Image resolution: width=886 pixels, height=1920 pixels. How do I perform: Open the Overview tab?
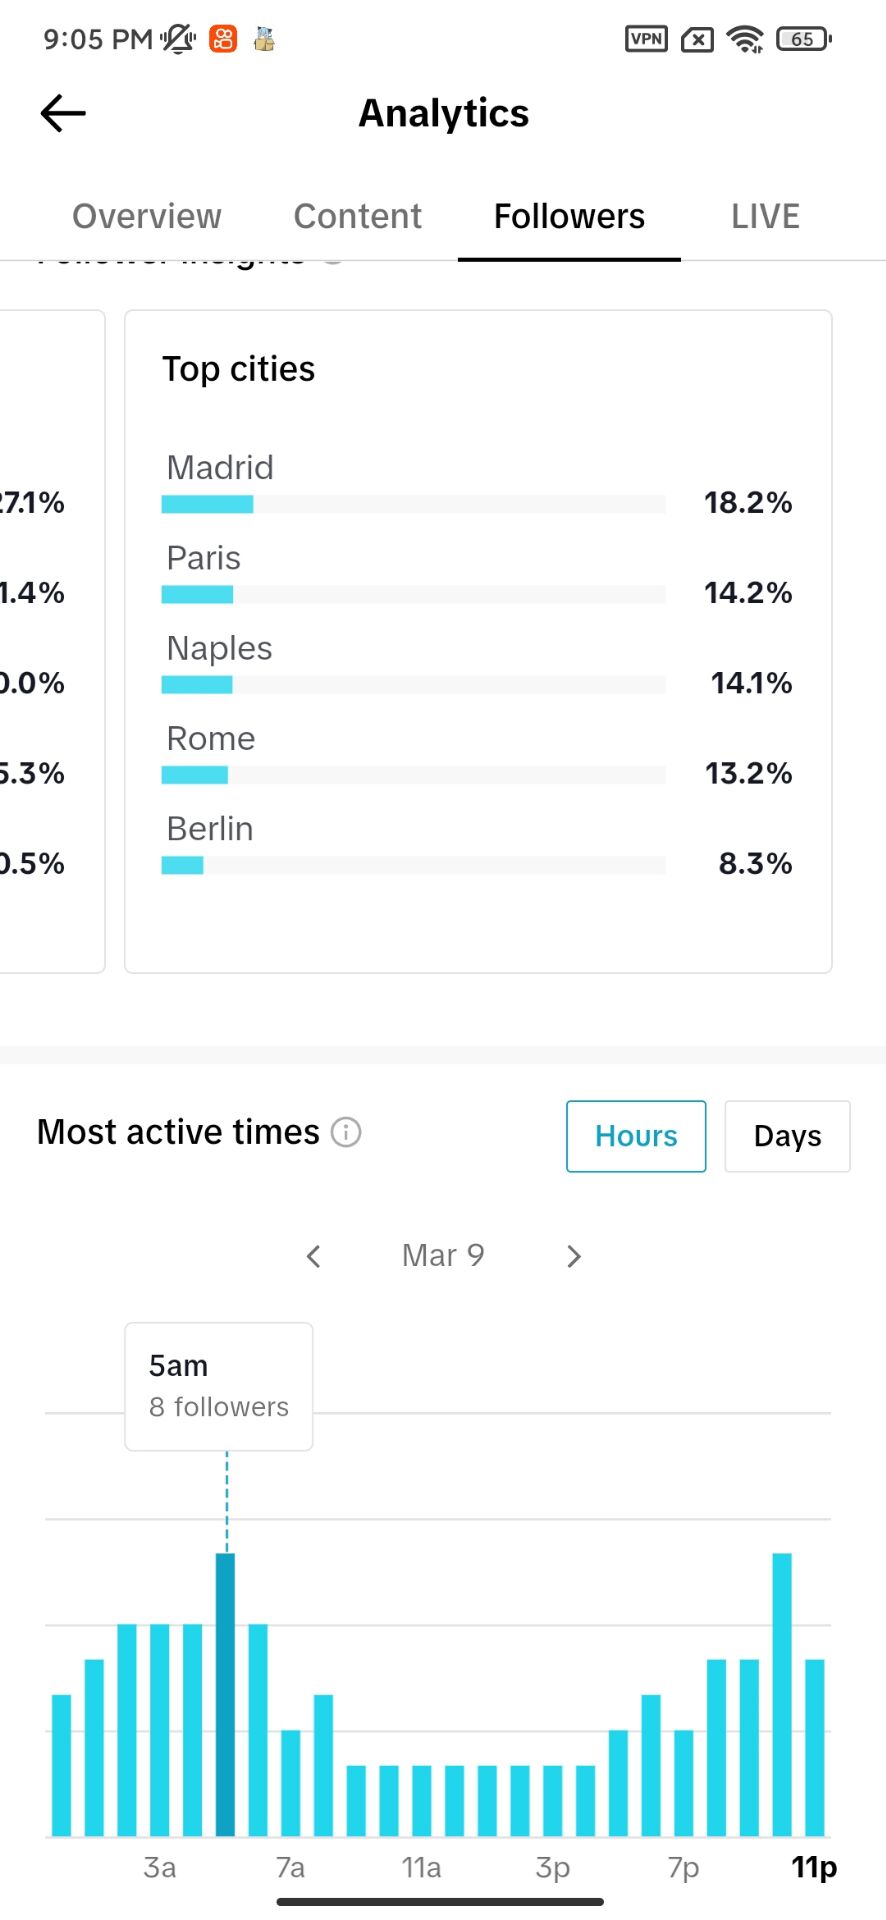coord(147,216)
